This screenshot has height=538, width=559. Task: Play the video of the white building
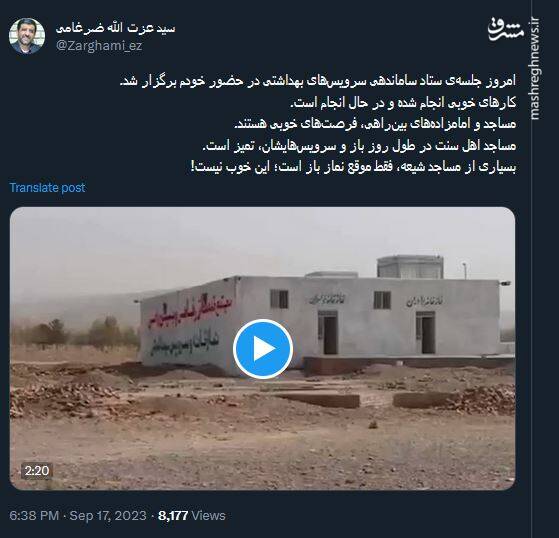point(263,349)
